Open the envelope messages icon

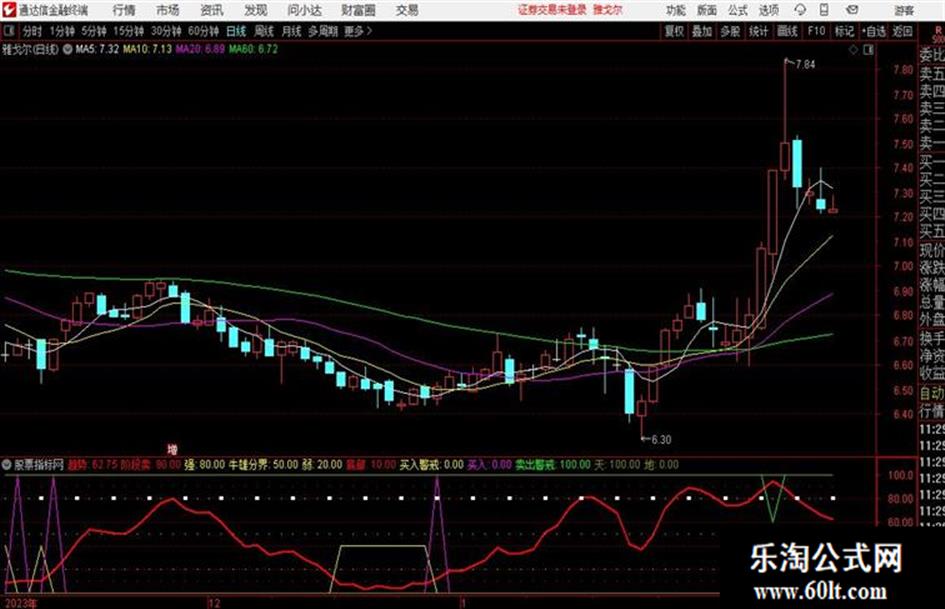(852, 10)
